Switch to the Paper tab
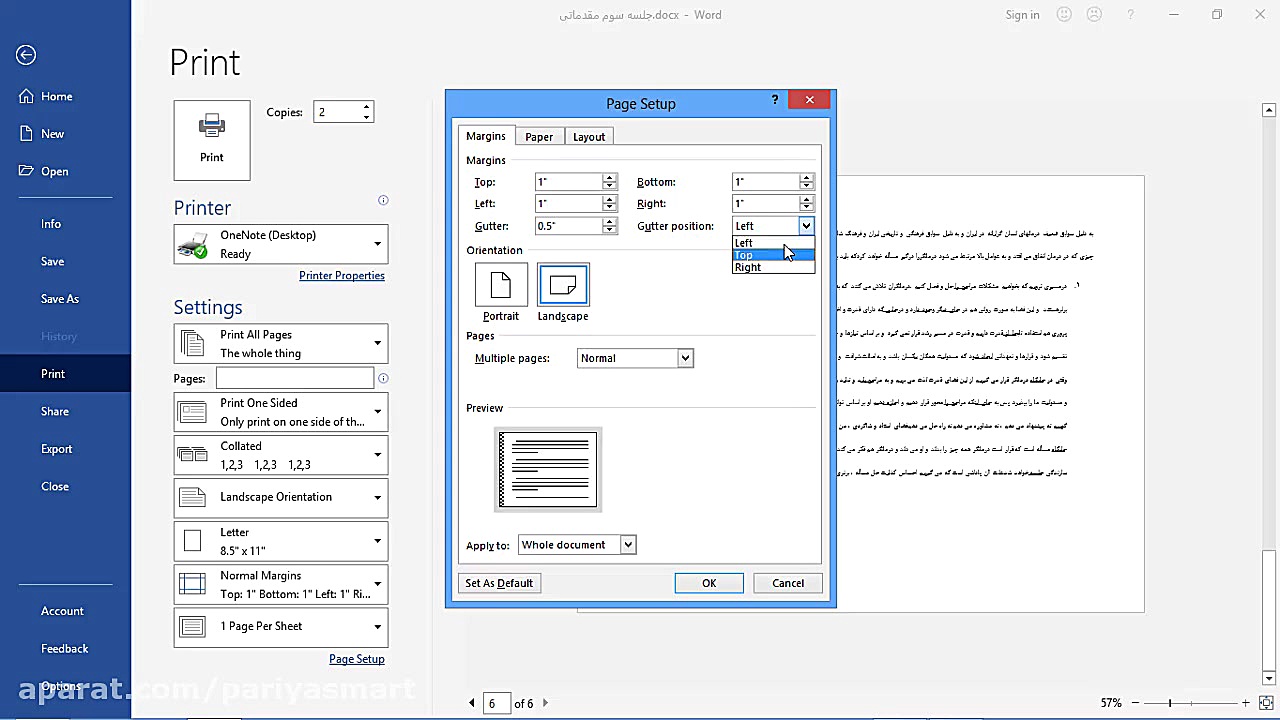Viewport: 1280px width, 720px height. (x=539, y=137)
